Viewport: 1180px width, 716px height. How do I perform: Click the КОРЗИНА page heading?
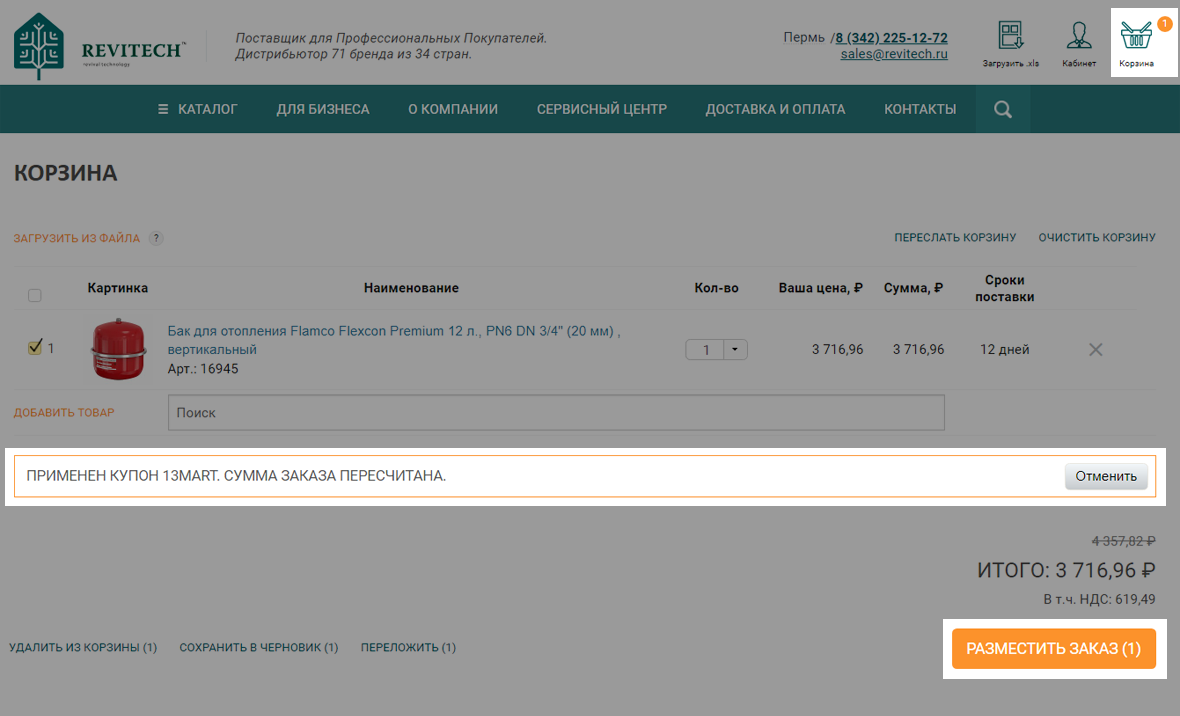coord(65,173)
